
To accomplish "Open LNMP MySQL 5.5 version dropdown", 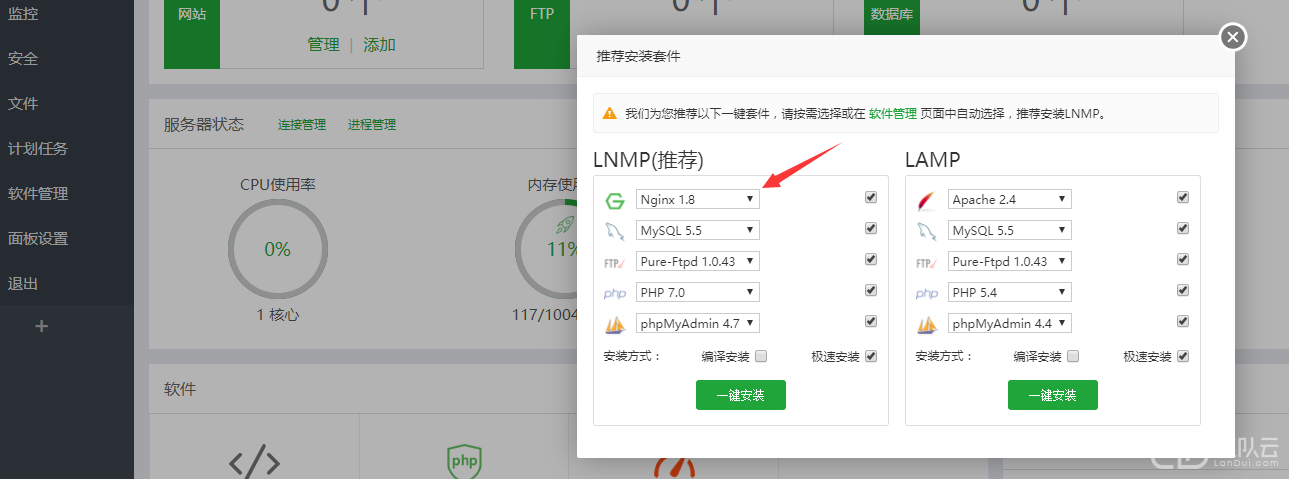I will pyautogui.click(x=698, y=231).
